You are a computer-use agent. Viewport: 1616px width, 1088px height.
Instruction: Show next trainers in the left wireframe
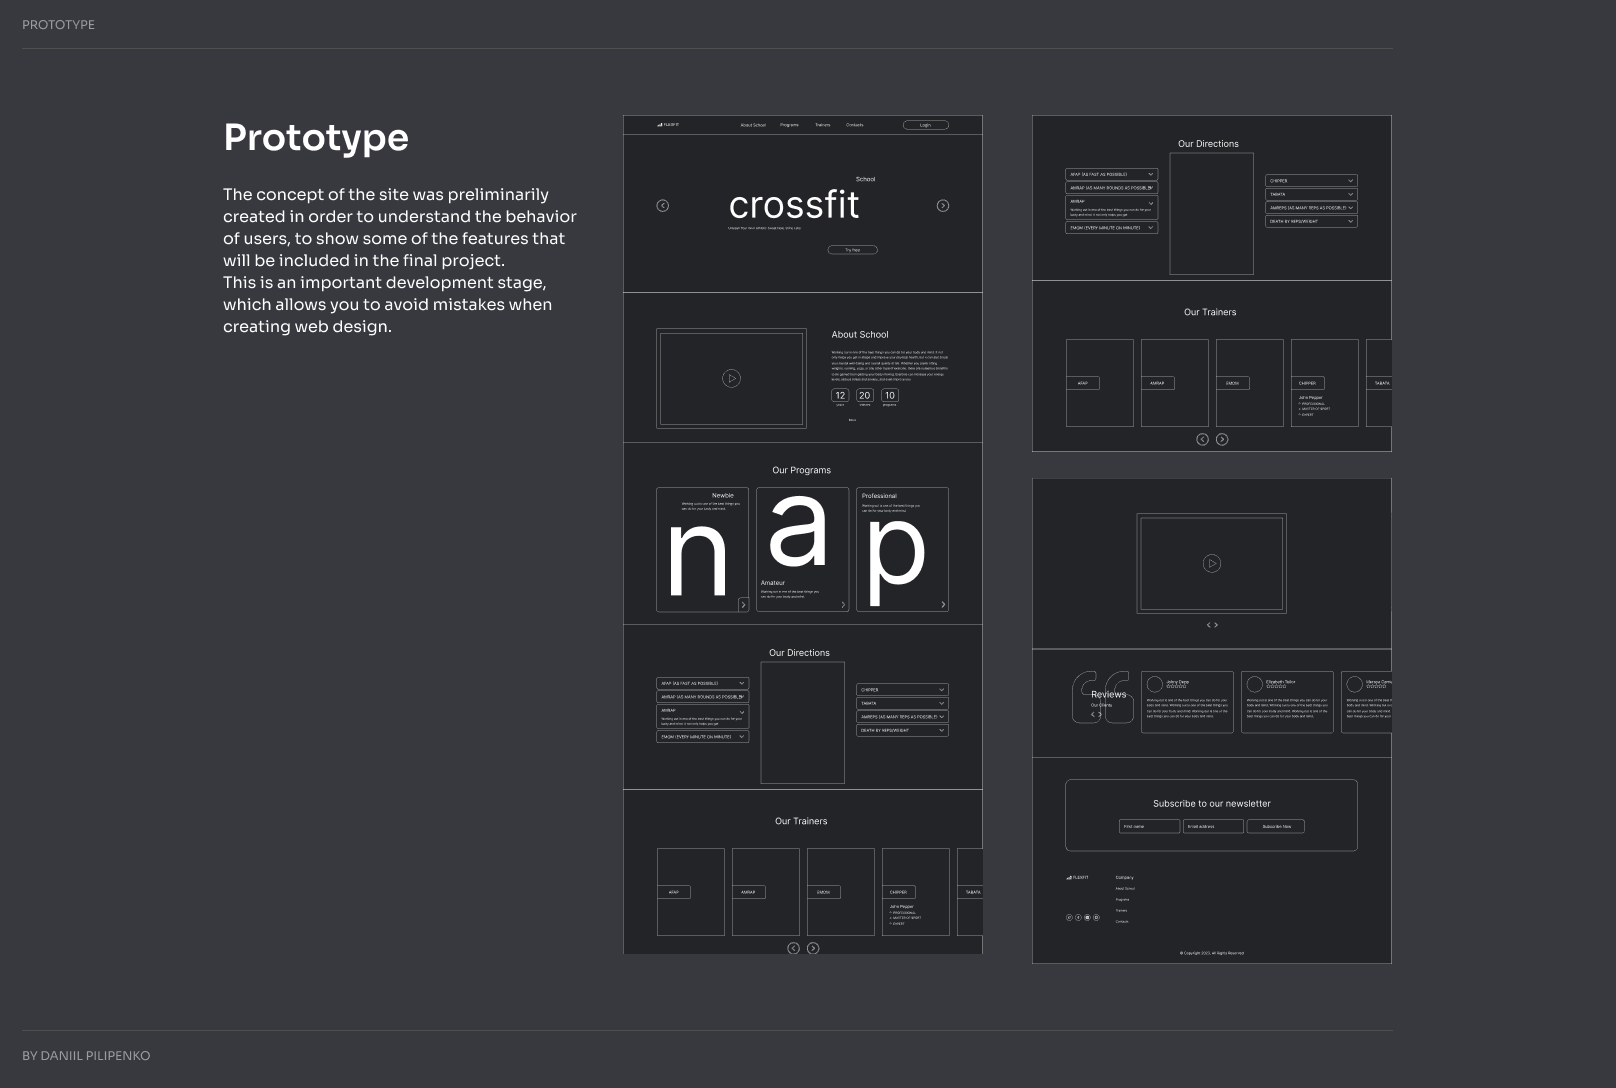coord(813,948)
